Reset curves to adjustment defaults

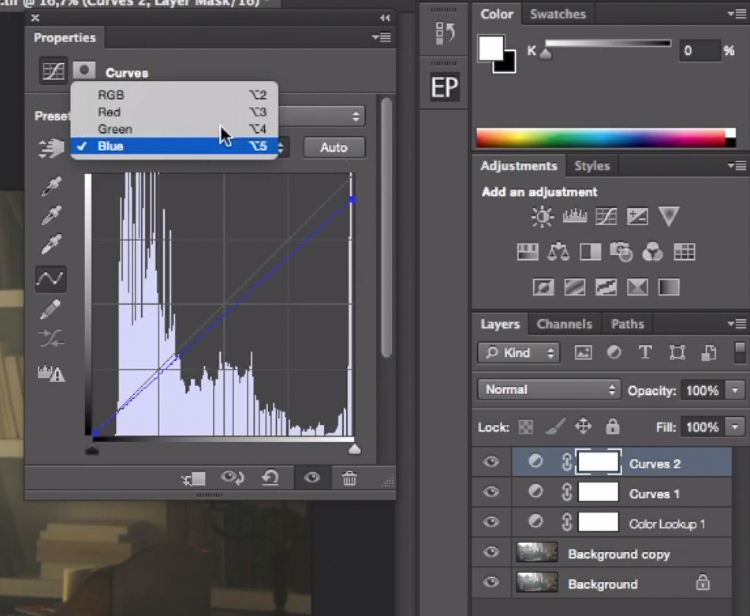click(x=270, y=478)
